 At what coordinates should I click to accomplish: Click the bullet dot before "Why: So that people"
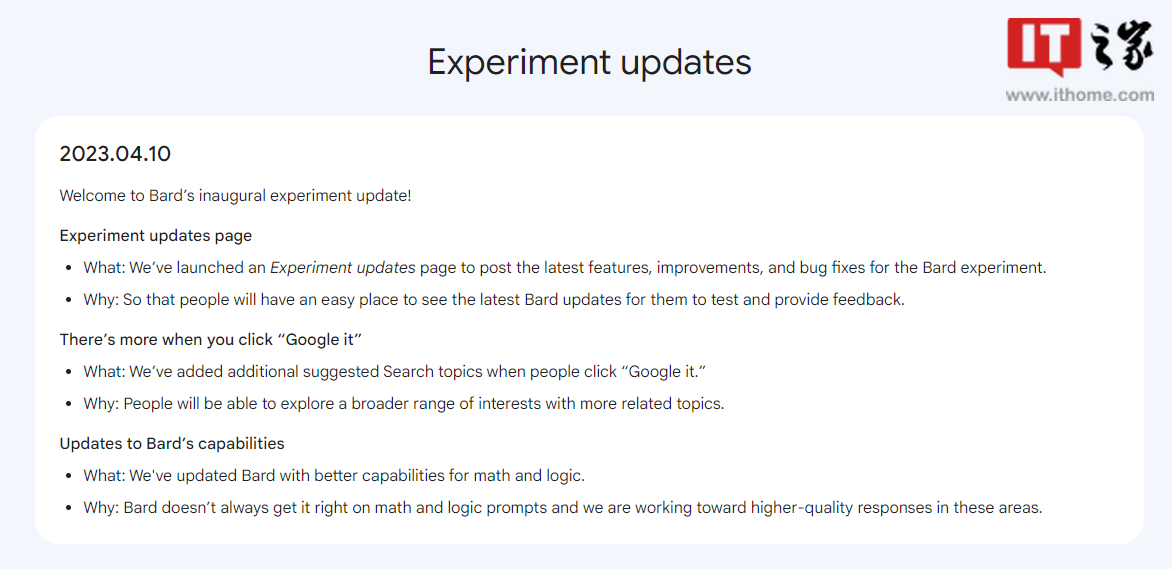click(x=68, y=299)
